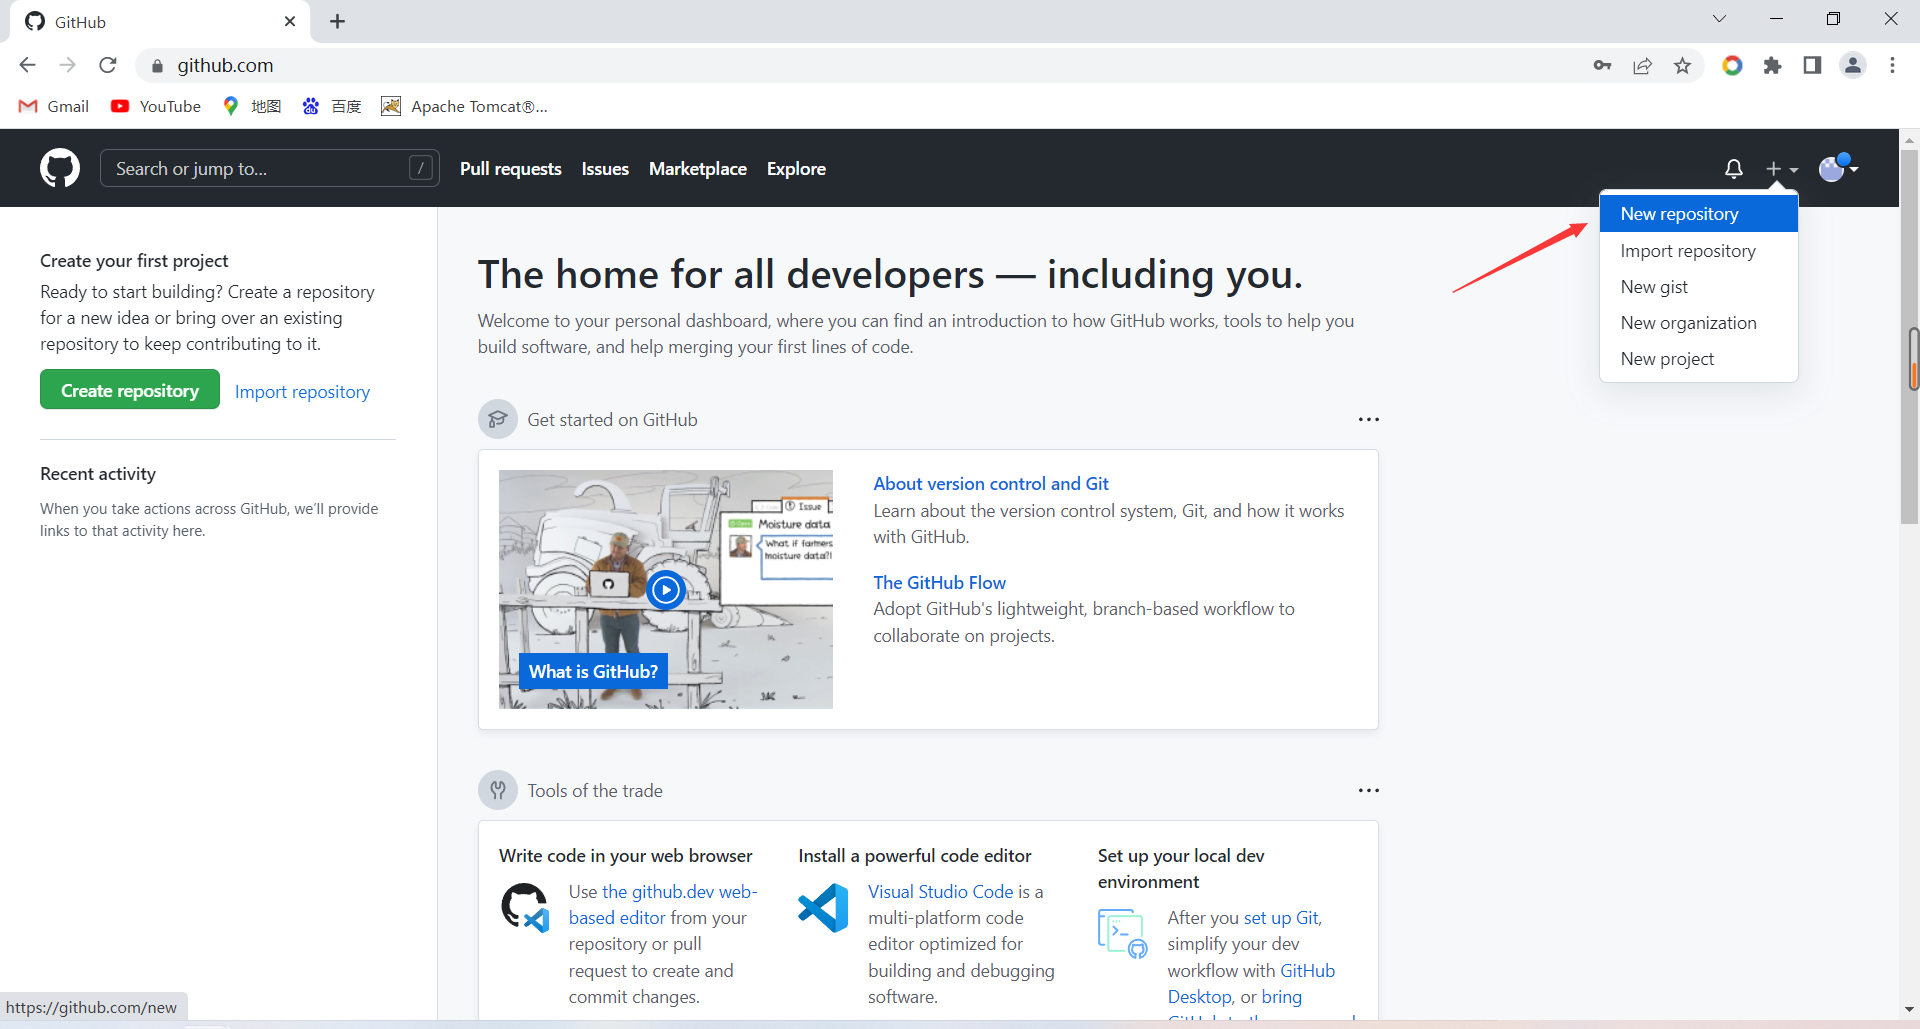Select New gist from the dropdown
This screenshot has height=1029, width=1920.
point(1698,287)
